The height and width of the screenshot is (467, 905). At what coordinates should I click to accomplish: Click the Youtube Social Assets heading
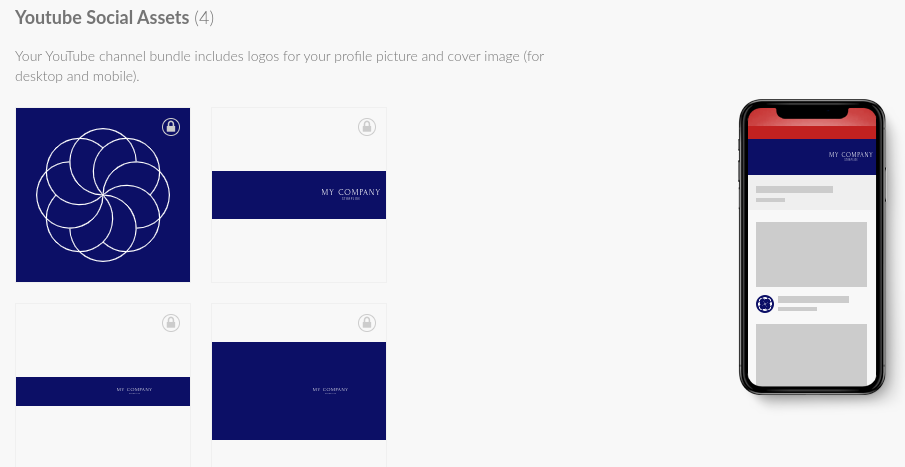tap(102, 17)
